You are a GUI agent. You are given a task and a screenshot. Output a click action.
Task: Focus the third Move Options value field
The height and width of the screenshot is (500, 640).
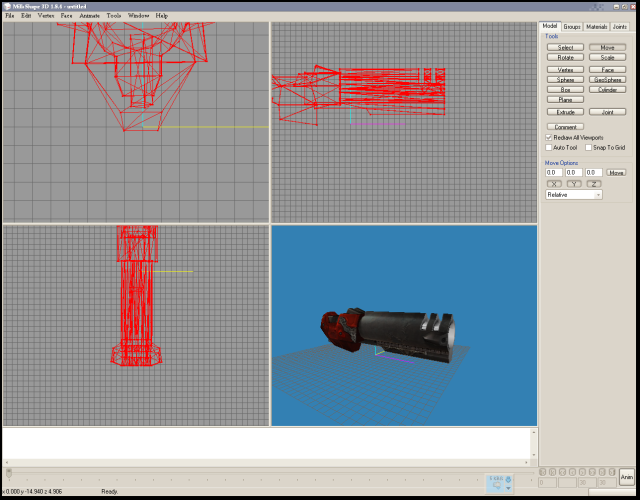tap(594, 173)
